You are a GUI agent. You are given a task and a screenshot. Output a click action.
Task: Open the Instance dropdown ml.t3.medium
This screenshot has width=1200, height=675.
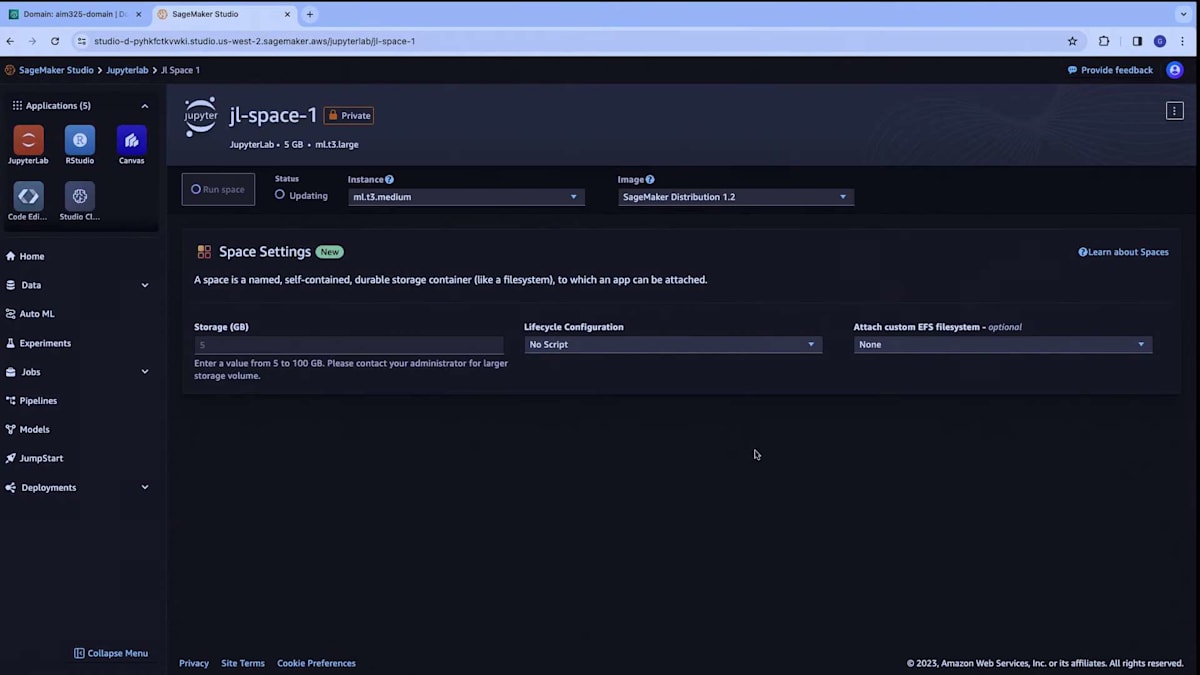pyautogui.click(x=465, y=197)
